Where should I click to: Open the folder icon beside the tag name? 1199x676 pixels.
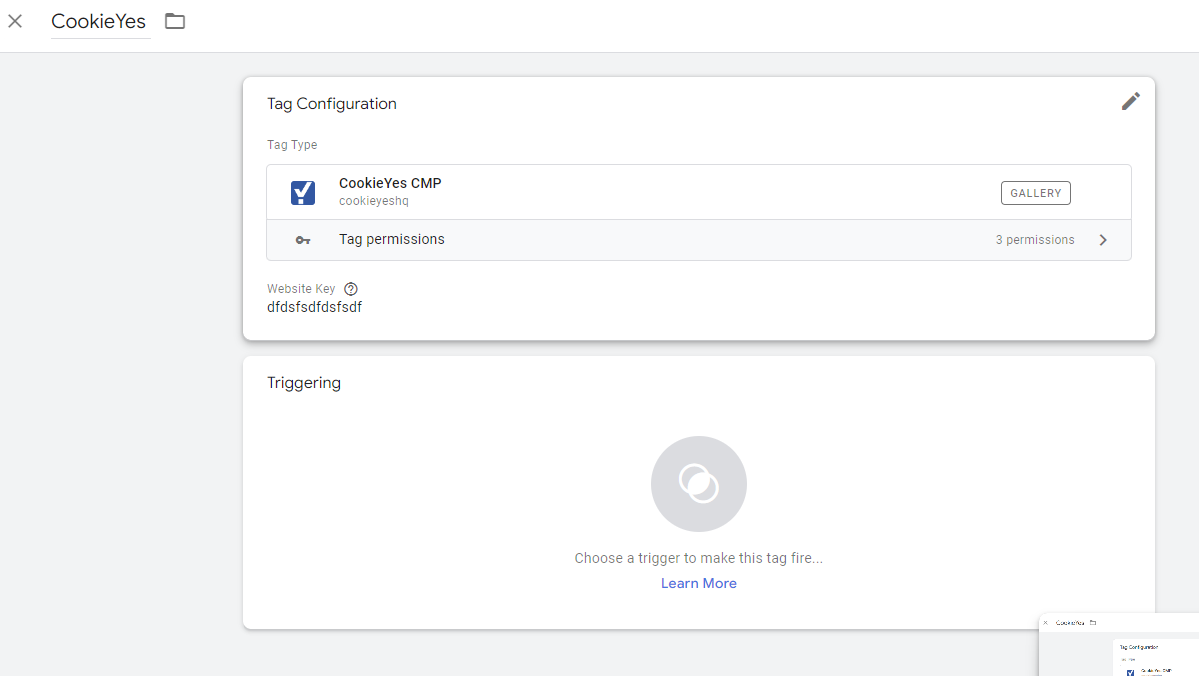(175, 21)
